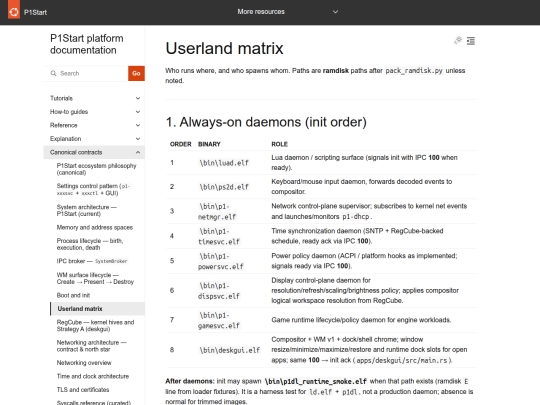Viewport: 540px width, 405px height.
Task: Click the ROLE column header
Action: [279, 144]
